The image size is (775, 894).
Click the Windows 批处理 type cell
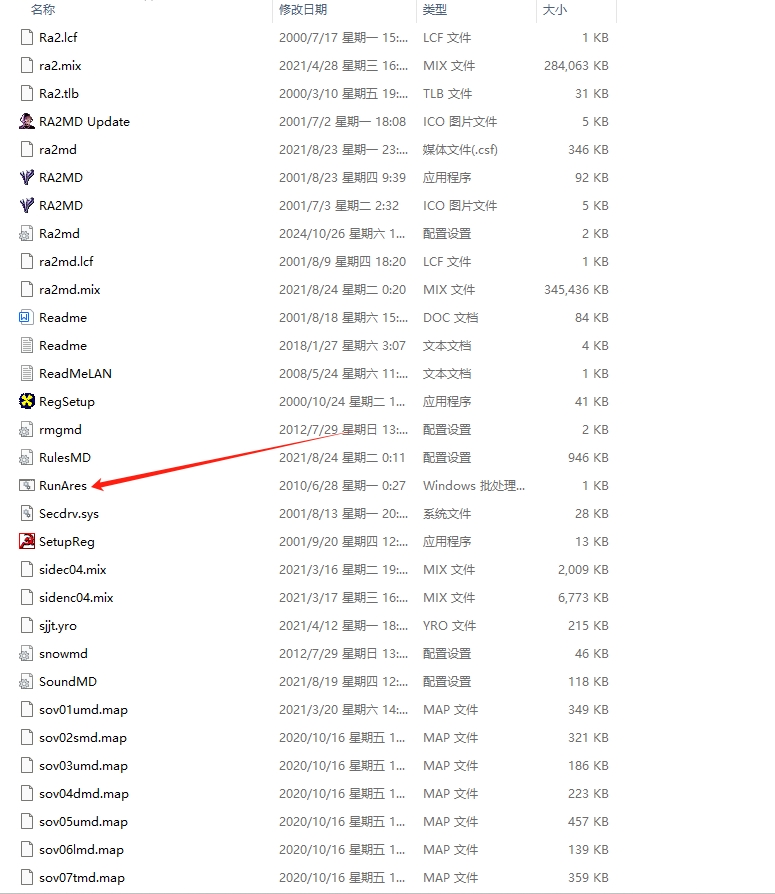coord(473,485)
